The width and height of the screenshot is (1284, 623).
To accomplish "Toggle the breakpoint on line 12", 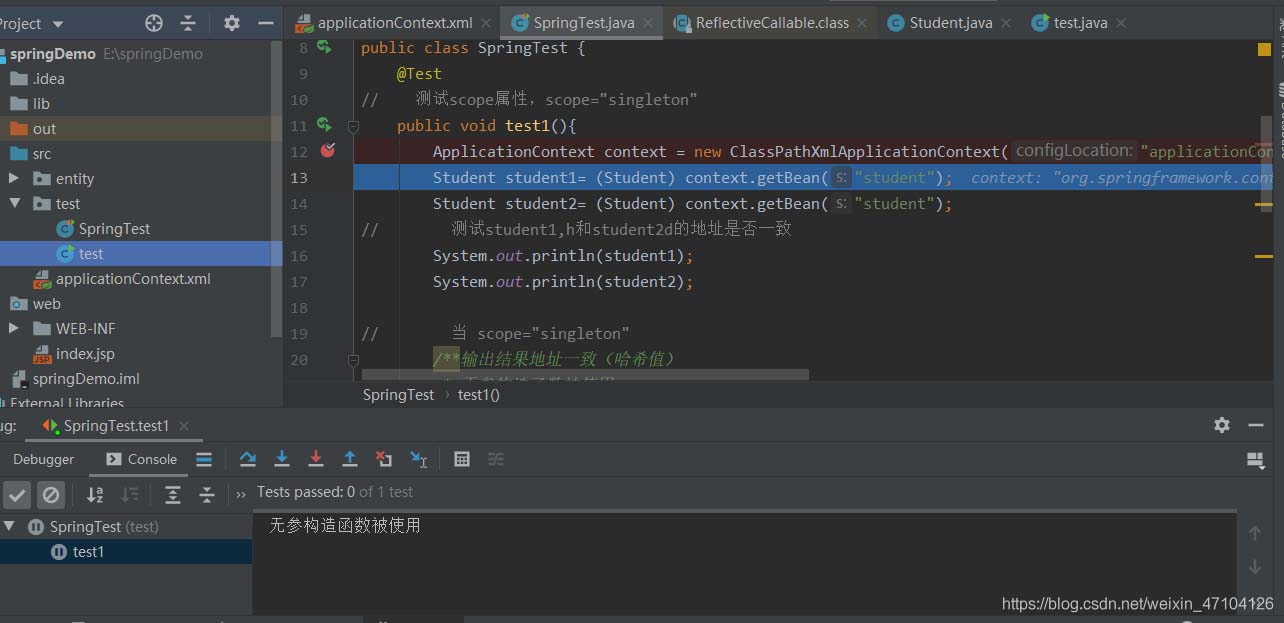I will [x=327, y=151].
